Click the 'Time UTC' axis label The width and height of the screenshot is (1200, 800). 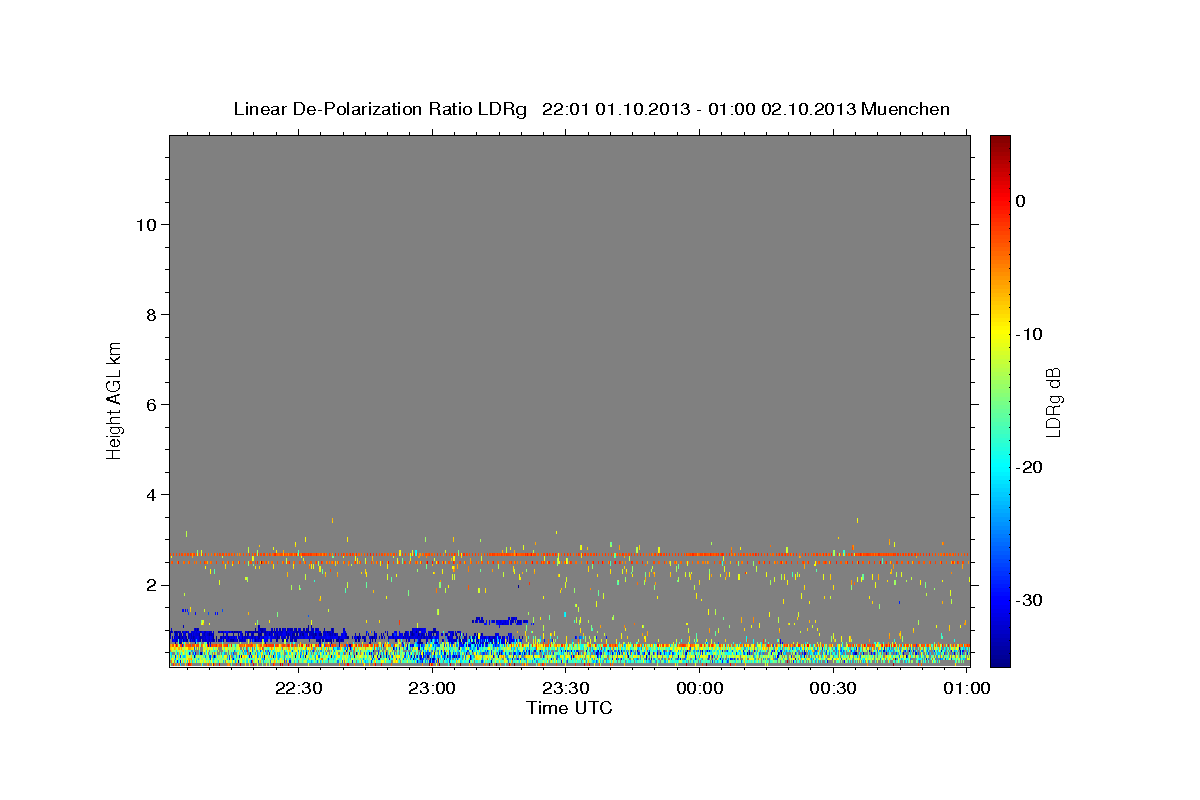[569, 708]
